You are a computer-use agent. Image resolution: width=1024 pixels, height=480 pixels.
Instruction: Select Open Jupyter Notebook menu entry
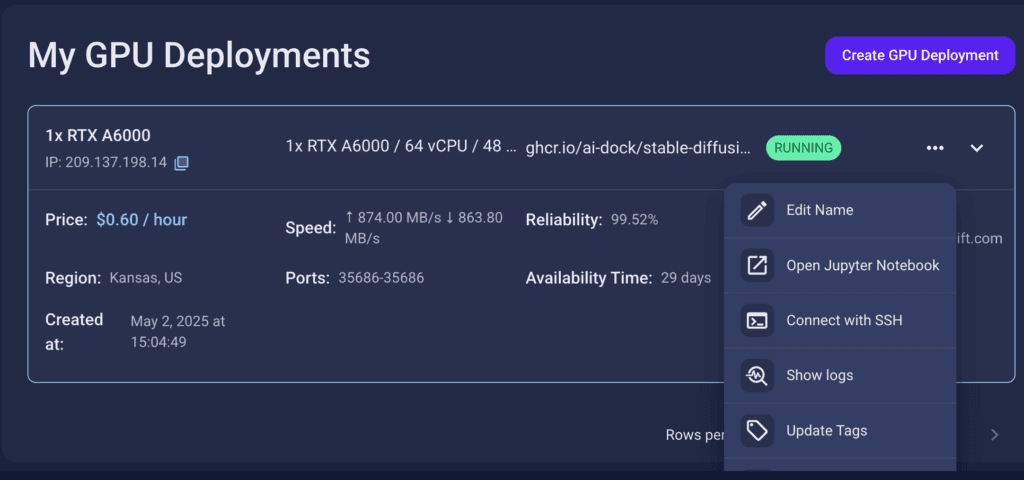tap(840, 265)
